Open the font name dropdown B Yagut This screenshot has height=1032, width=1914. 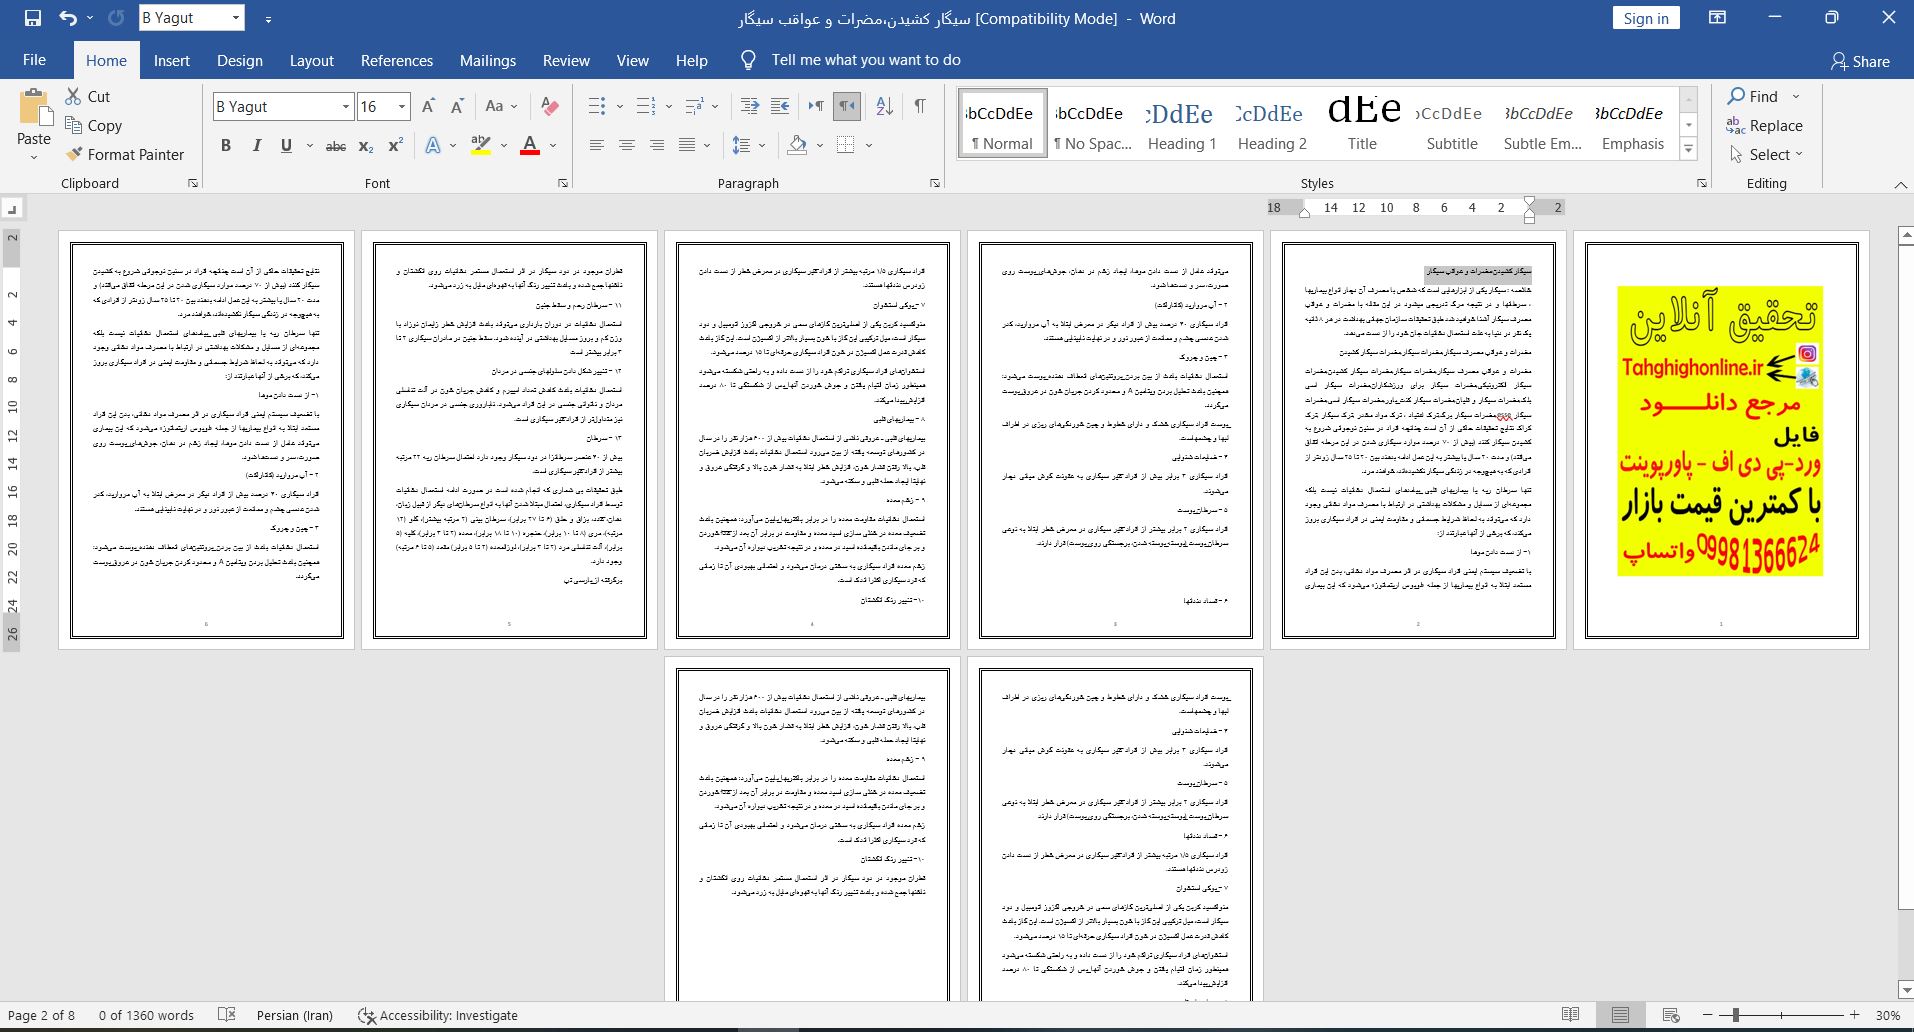click(346, 107)
